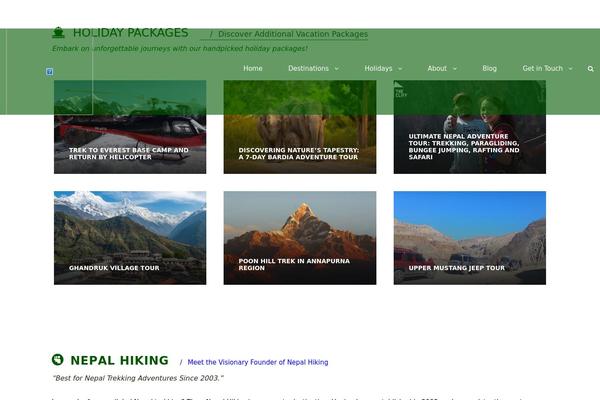This screenshot has height=400, width=600.
Task: Open the Blog menu item
Action: click(x=489, y=69)
